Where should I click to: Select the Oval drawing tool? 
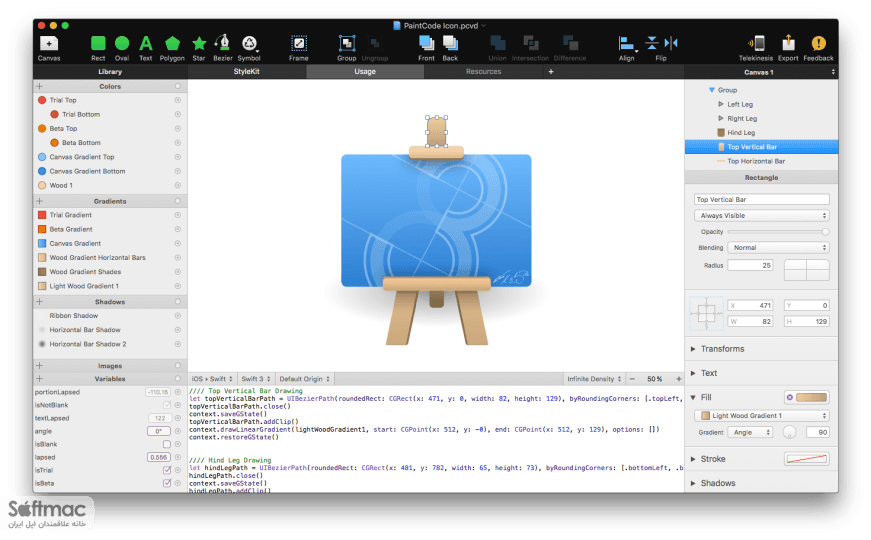click(122, 47)
